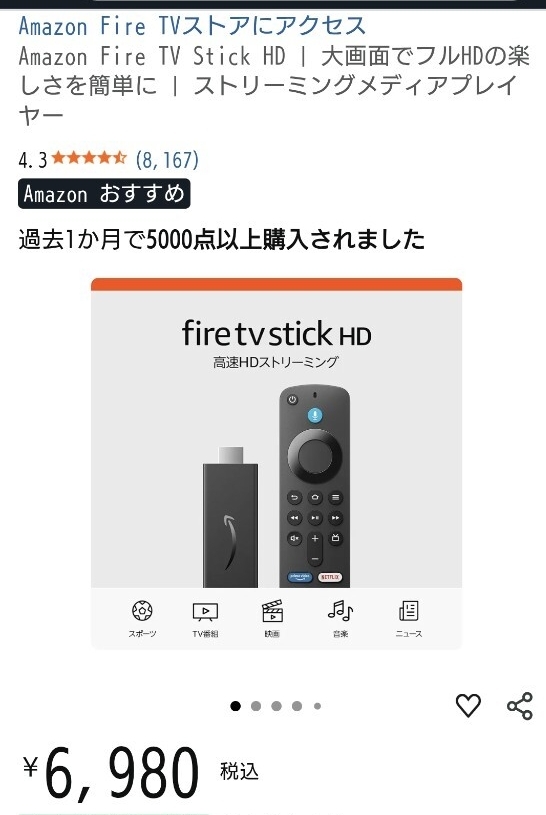Tap the share icon
The height and width of the screenshot is (815, 546).
point(519,706)
